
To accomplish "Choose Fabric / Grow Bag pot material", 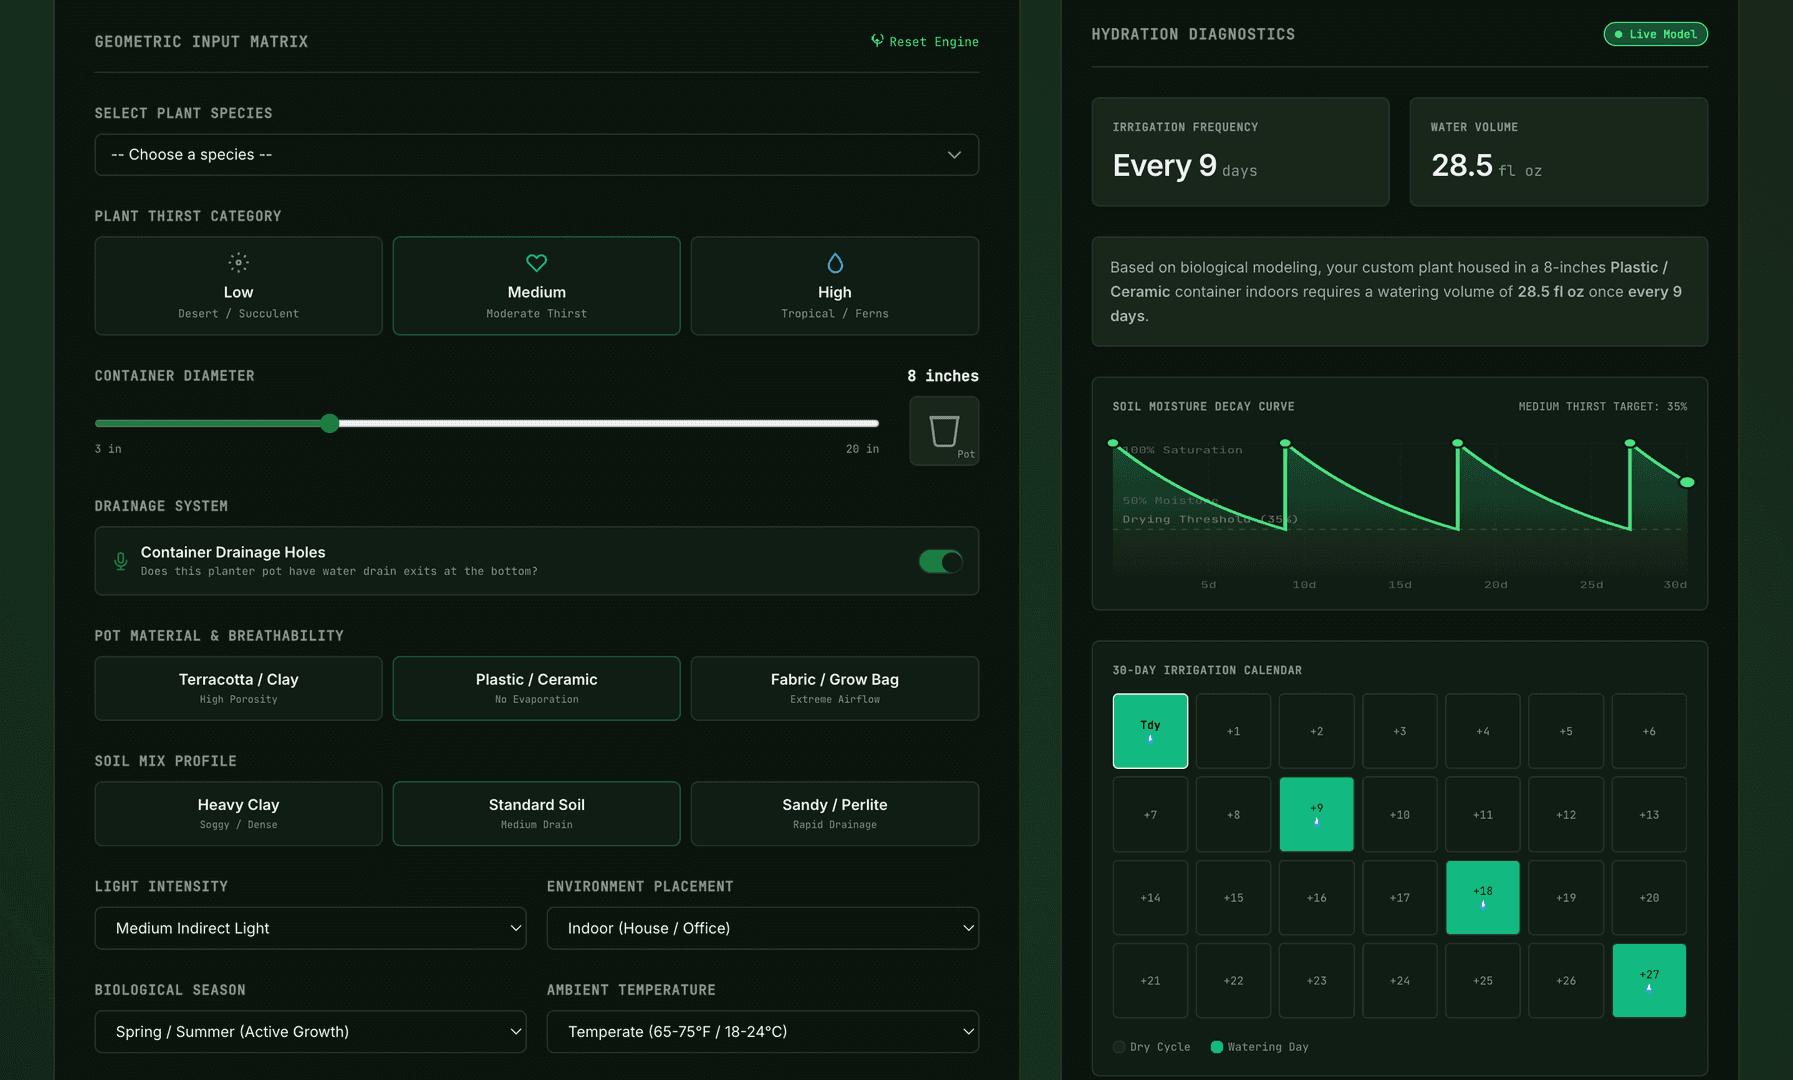I will [835, 688].
